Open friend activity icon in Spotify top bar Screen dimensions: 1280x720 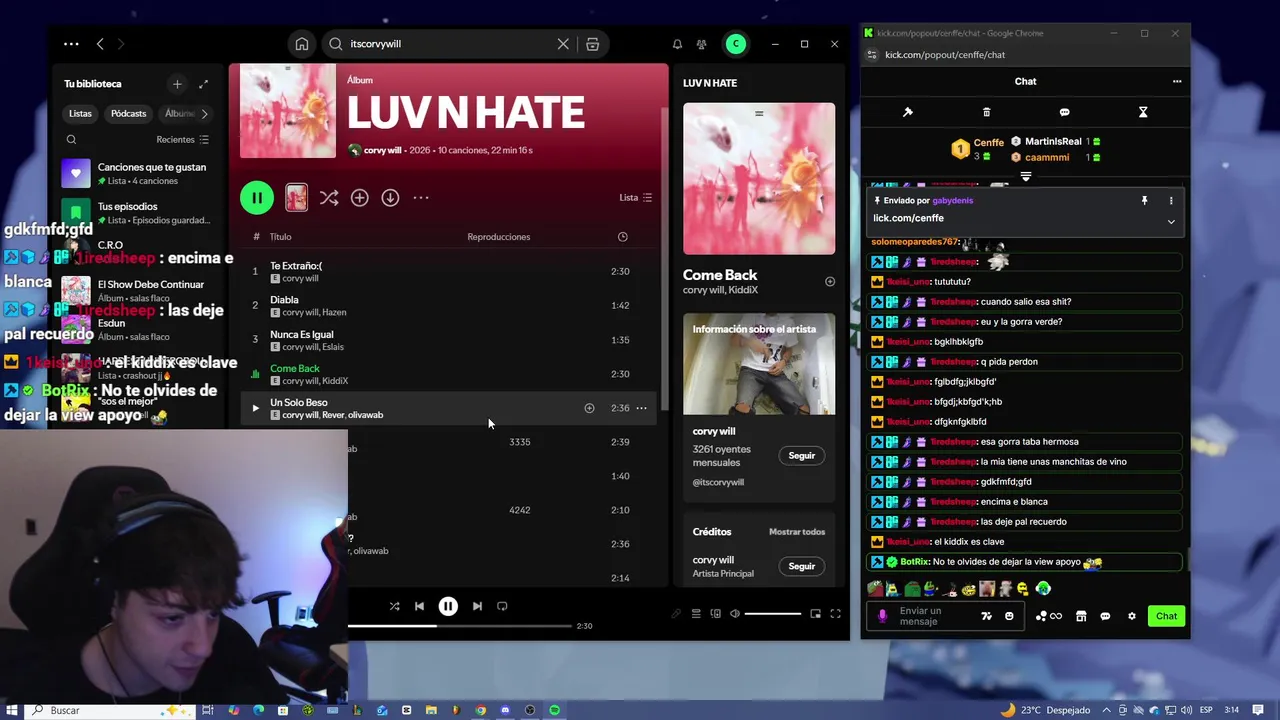[x=701, y=44]
